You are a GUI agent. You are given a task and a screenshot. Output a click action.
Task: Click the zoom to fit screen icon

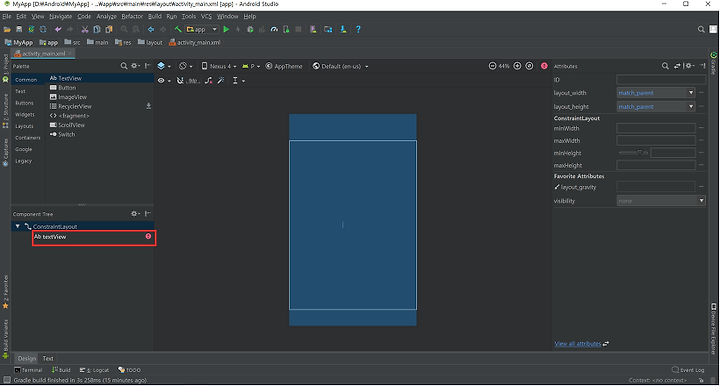(529, 66)
